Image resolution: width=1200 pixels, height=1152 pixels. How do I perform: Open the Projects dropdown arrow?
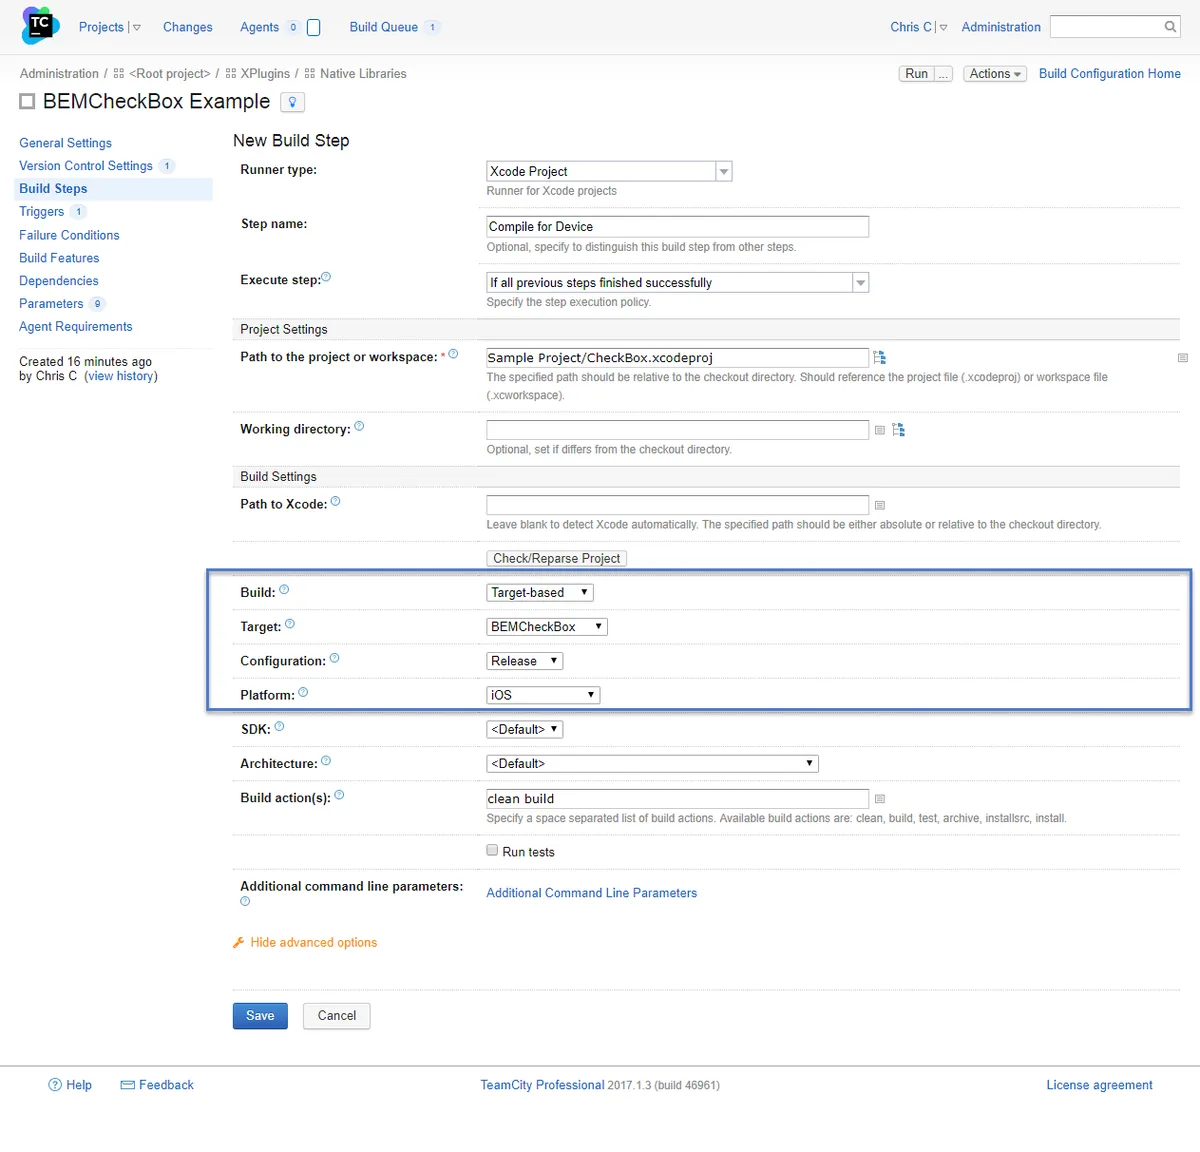(x=137, y=28)
